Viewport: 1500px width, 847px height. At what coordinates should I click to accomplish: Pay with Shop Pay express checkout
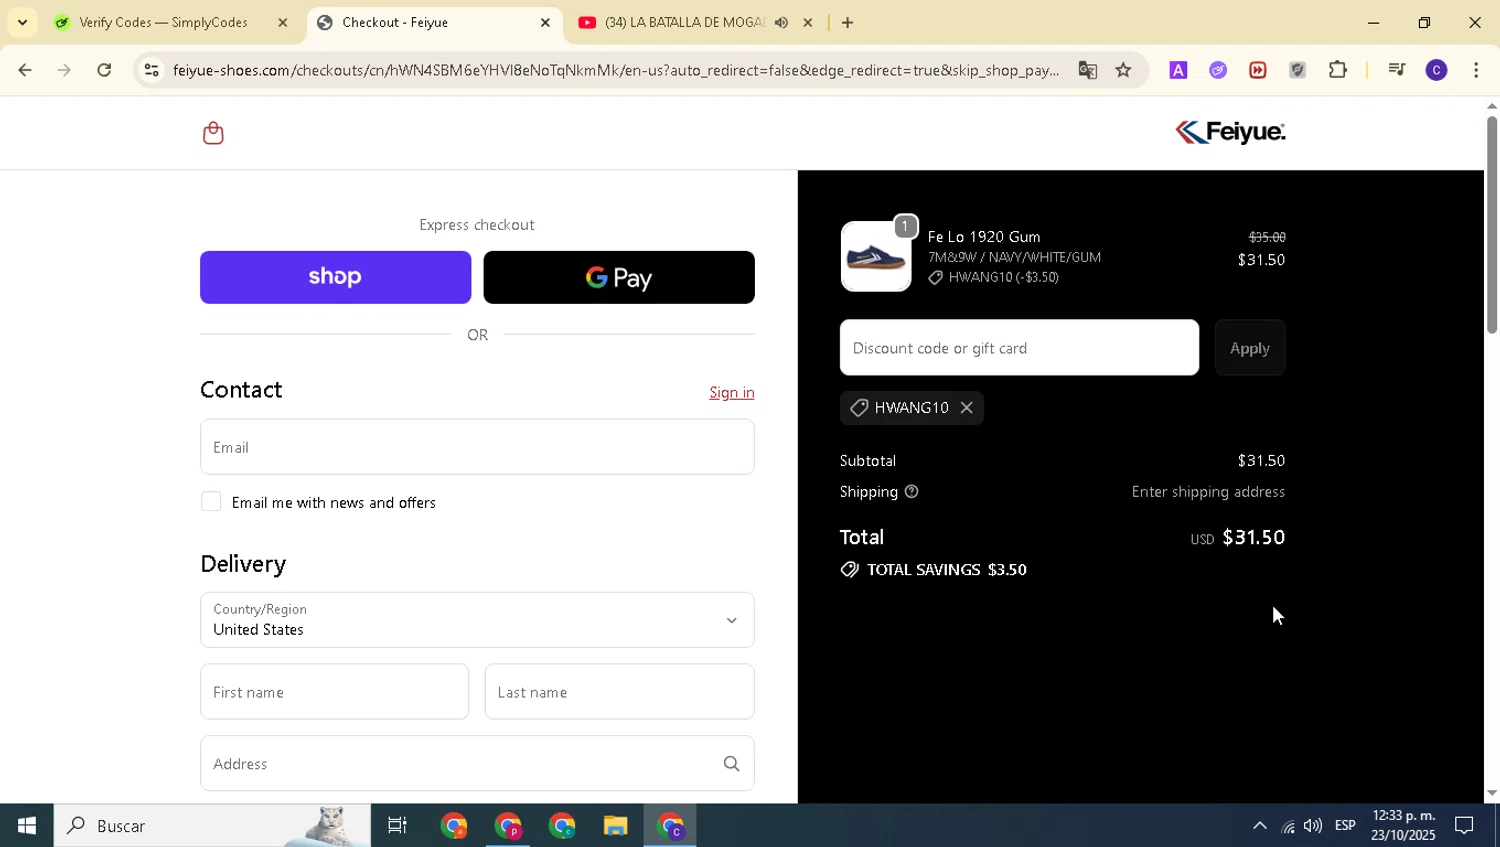click(x=335, y=277)
